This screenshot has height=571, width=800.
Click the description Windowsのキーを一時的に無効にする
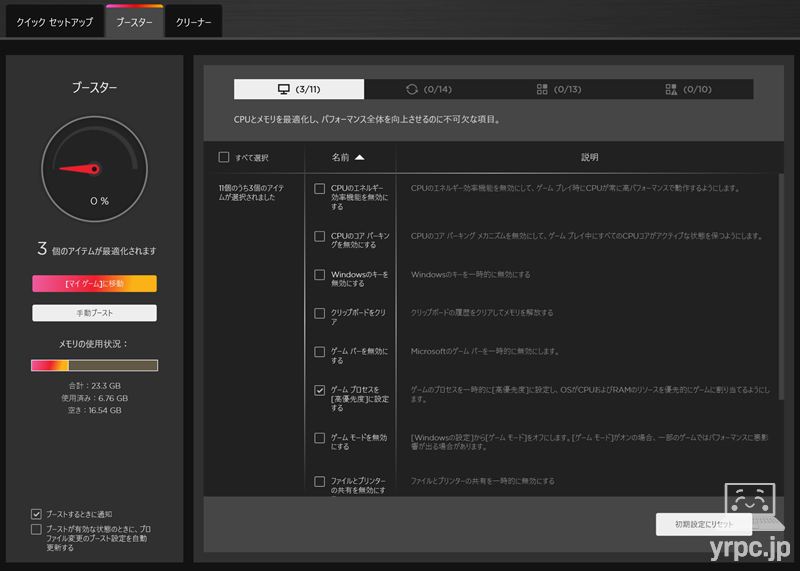click(470, 275)
